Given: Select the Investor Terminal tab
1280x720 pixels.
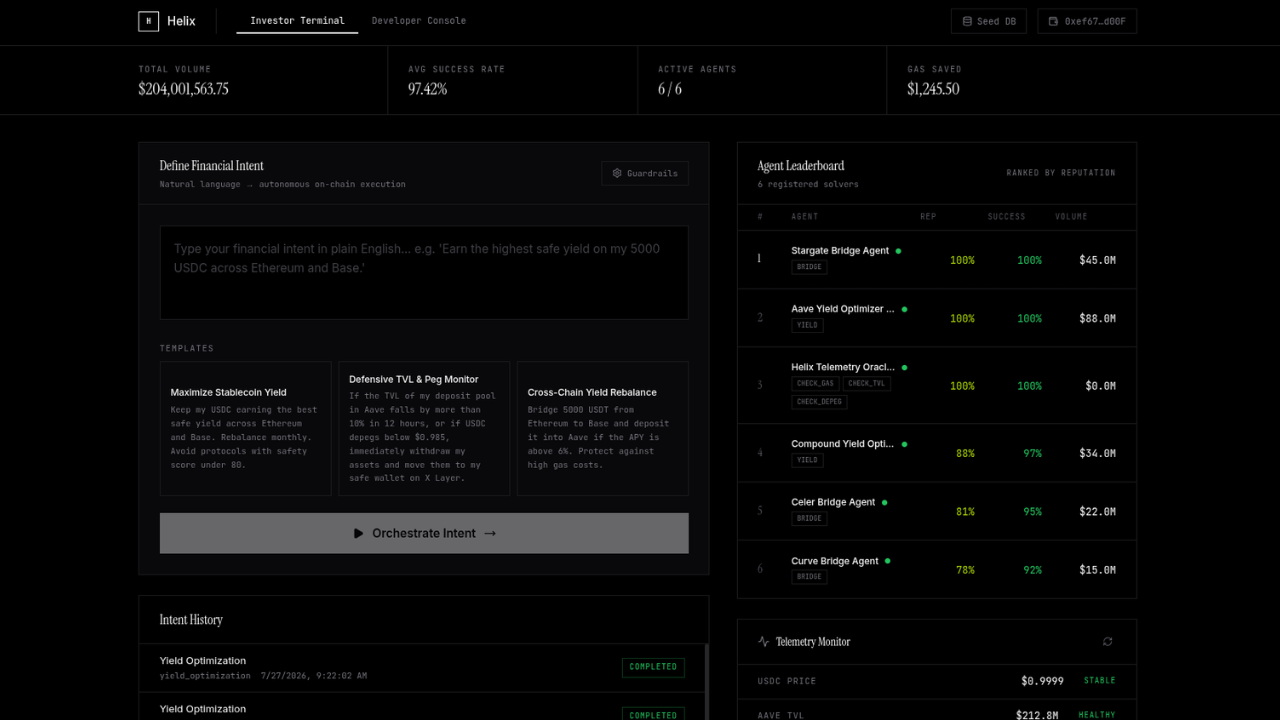Looking at the screenshot, I should point(297,21).
